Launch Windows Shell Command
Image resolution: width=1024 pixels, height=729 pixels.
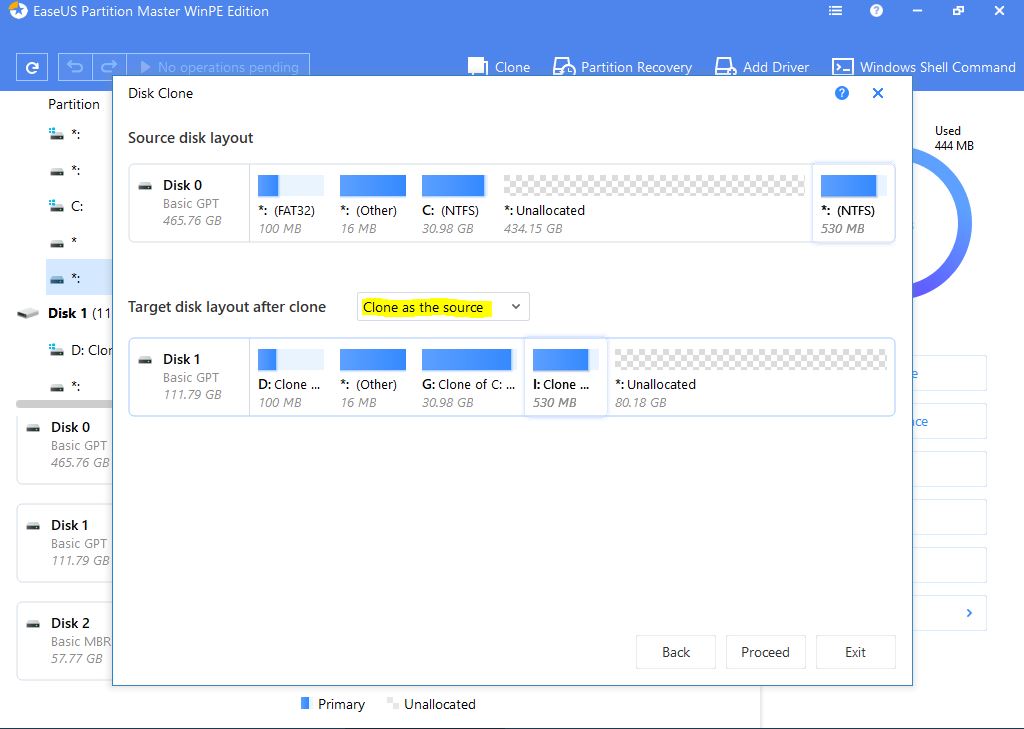click(923, 67)
